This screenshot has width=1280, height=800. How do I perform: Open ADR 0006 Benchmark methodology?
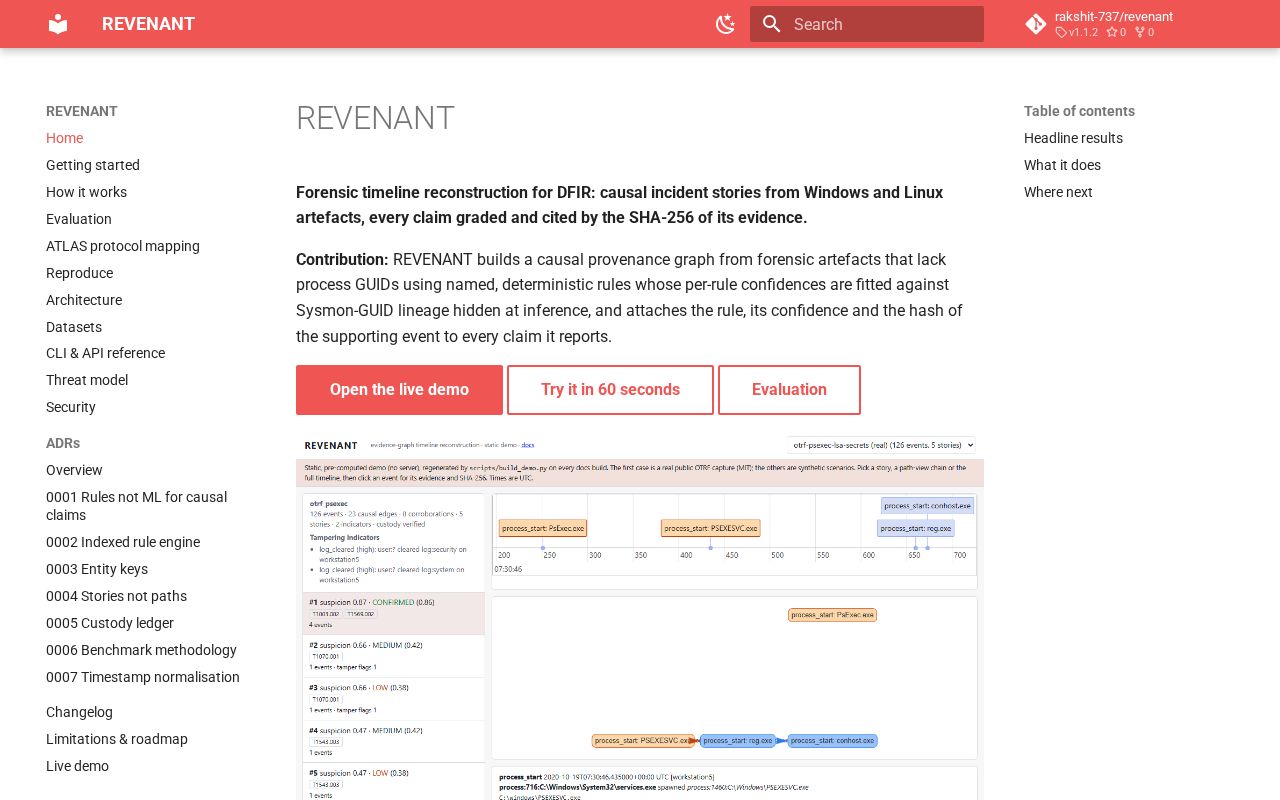(x=141, y=650)
